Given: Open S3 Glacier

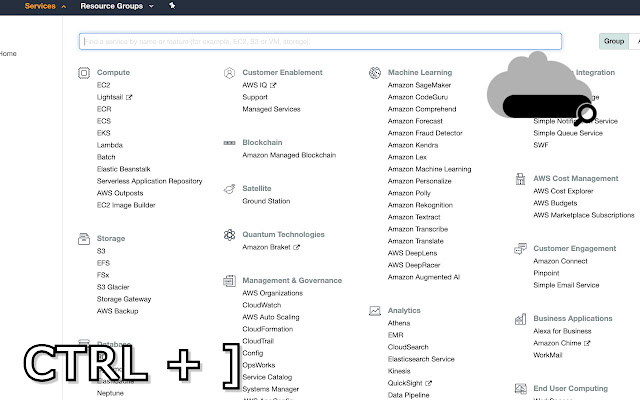Looking at the screenshot, I should 113,287.
